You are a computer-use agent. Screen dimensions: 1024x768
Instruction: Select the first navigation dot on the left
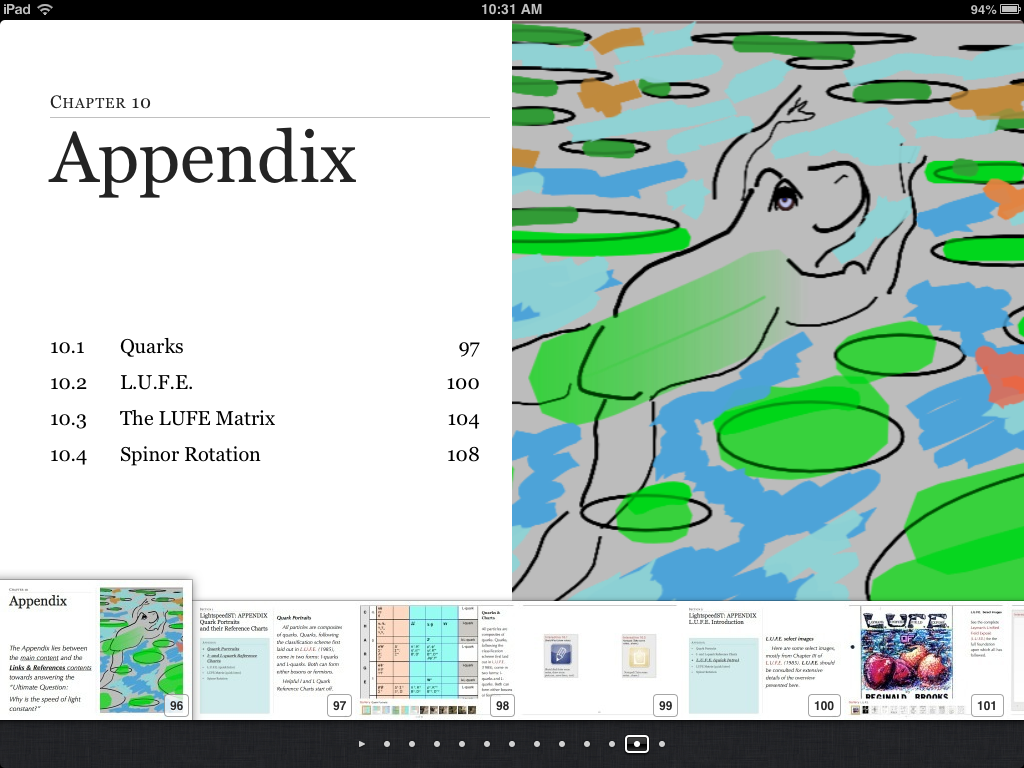coord(387,744)
